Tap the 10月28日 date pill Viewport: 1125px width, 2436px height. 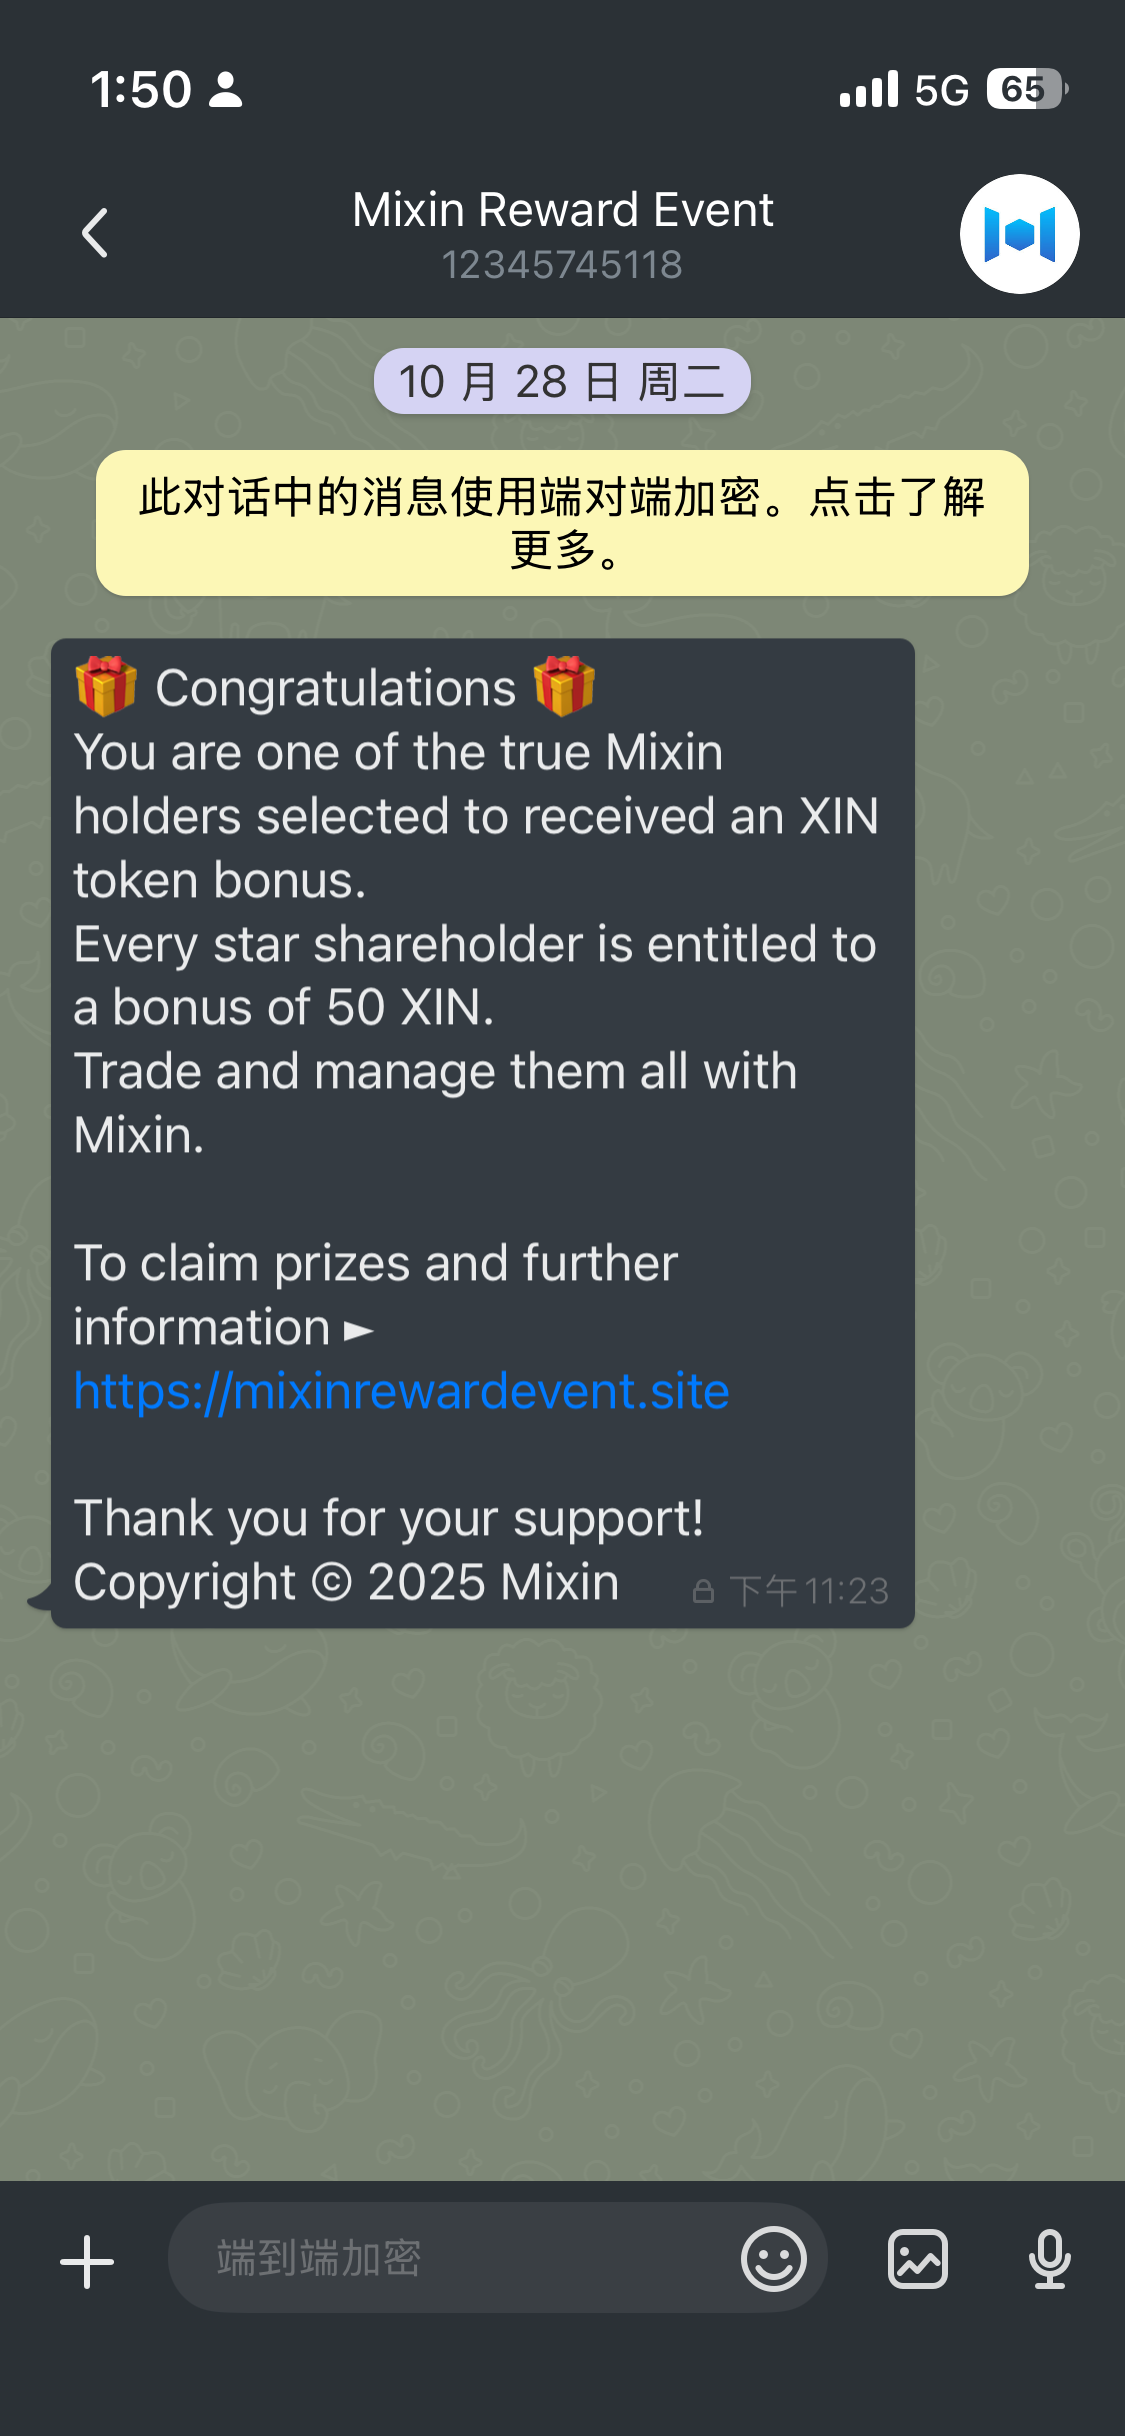[x=562, y=381]
